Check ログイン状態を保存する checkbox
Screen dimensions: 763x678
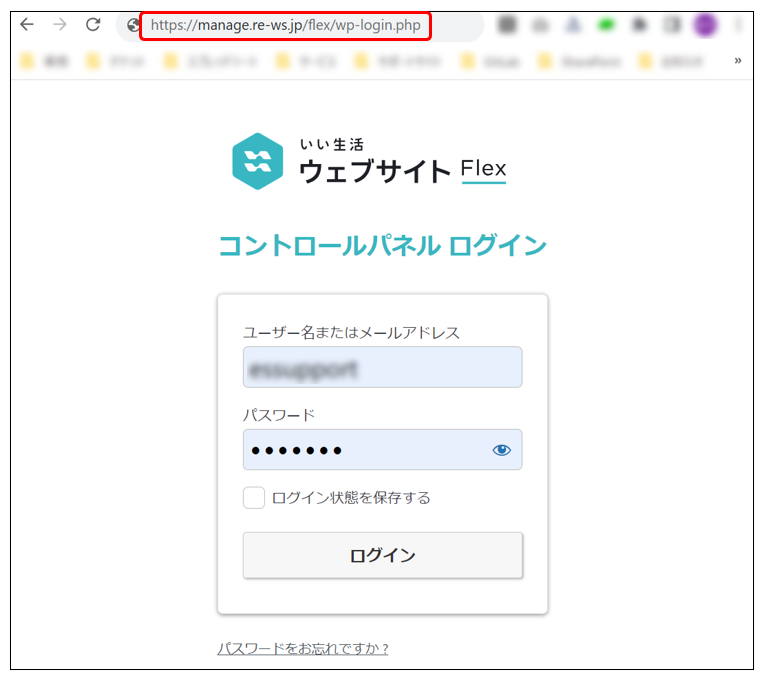254,497
